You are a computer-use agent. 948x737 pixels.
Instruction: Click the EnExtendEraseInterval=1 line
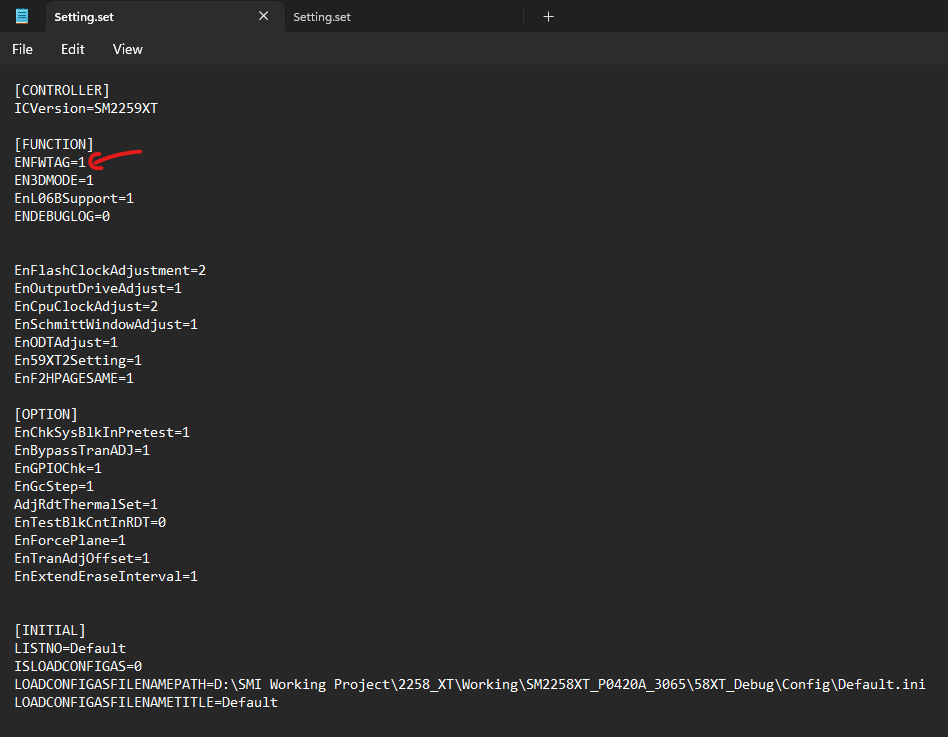click(x=106, y=576)
